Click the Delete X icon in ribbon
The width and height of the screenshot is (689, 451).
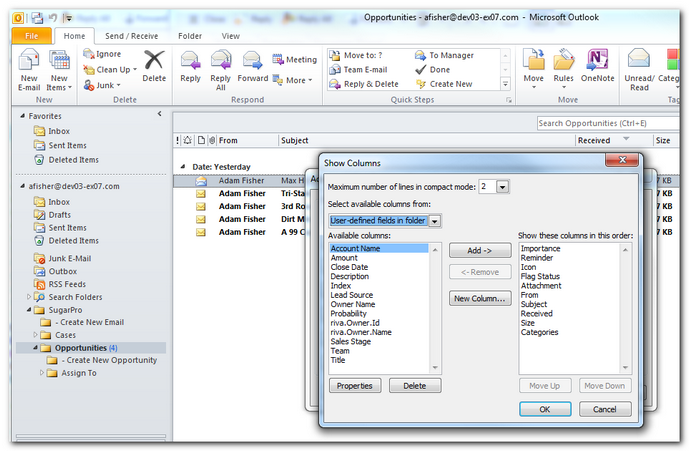[x=154, y=60]
